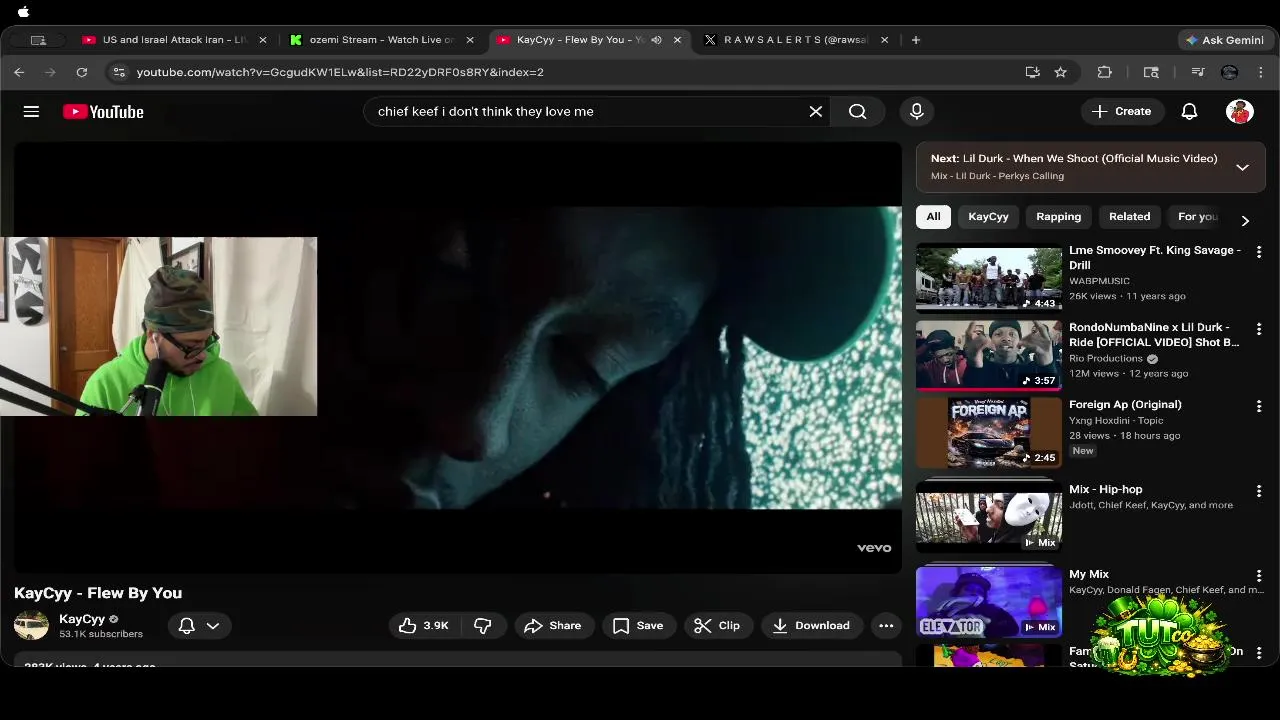Like the video with thumbs up 3.9K
Screen dimensions: 1280x720
click(x=424, y=625)
